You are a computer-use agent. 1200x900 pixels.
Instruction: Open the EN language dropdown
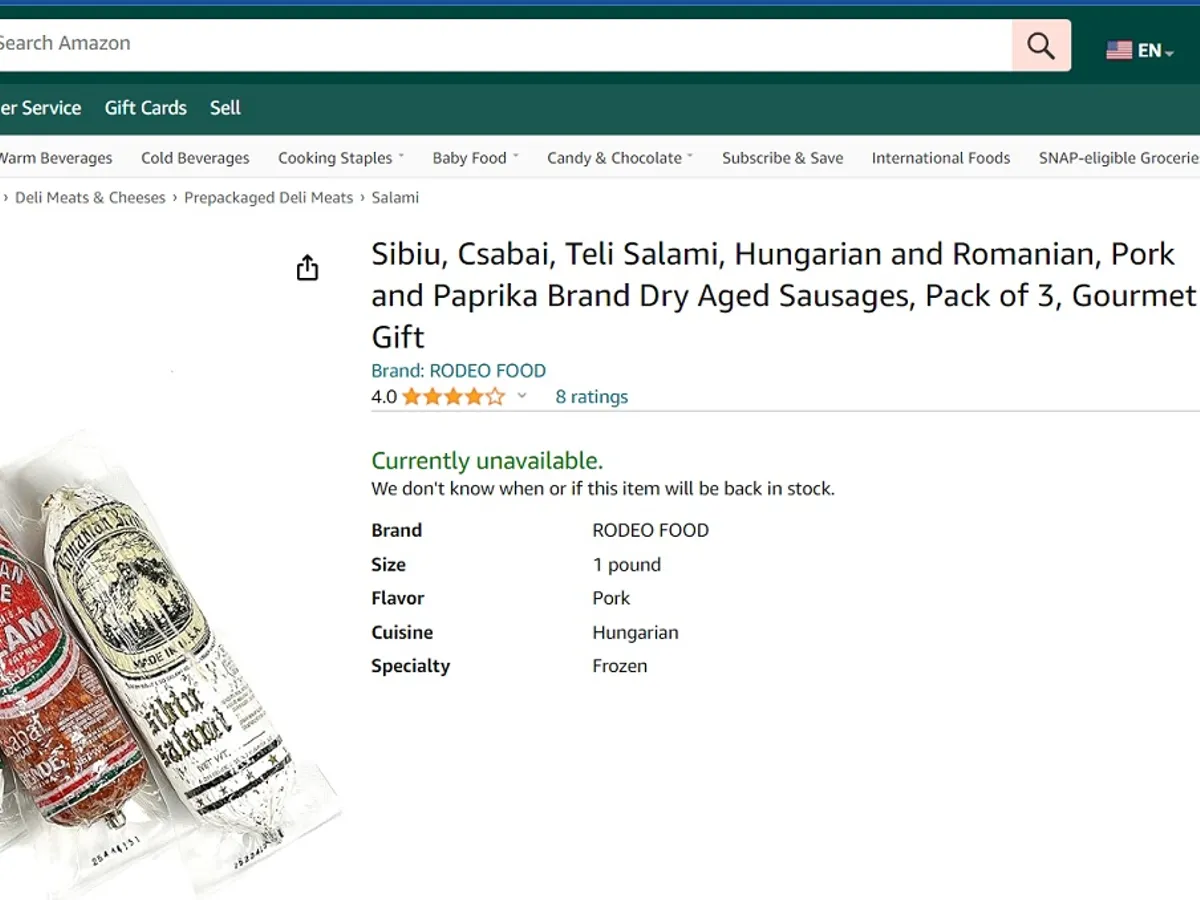(1155, 51)
